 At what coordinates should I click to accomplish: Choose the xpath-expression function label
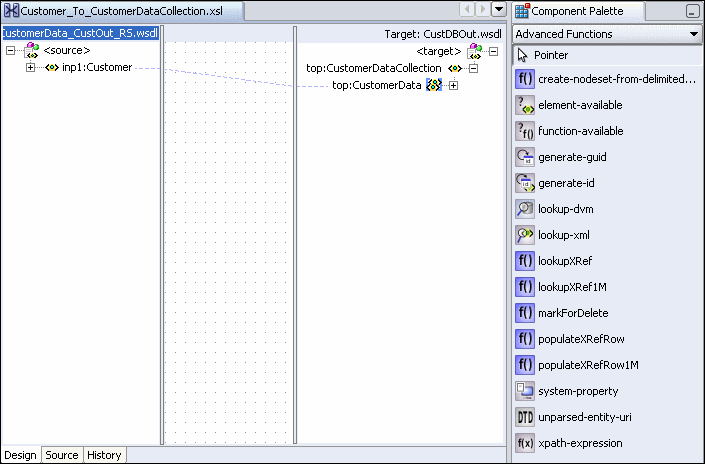(x=580, y=444)
